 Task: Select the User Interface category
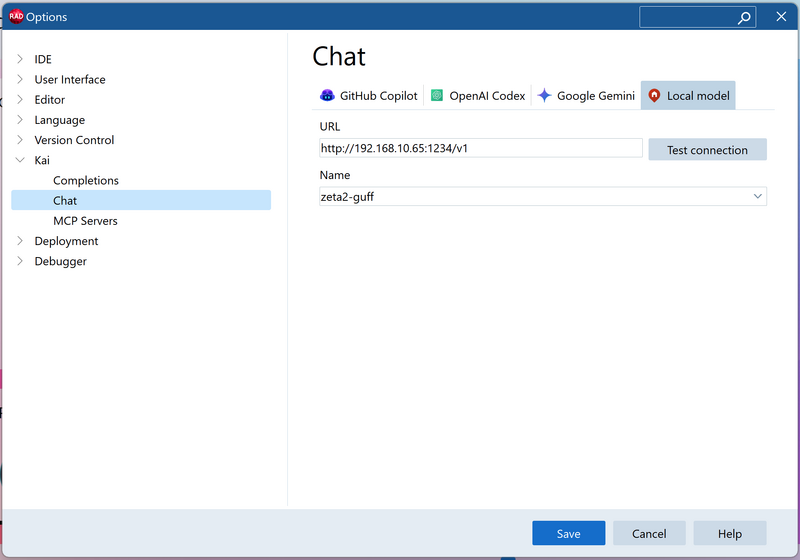click(x=70, y=80)
